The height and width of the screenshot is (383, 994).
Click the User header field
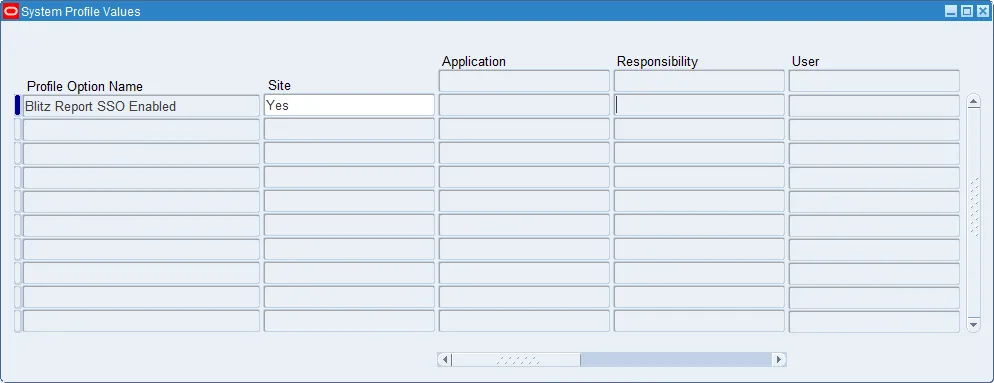point(874,81)
